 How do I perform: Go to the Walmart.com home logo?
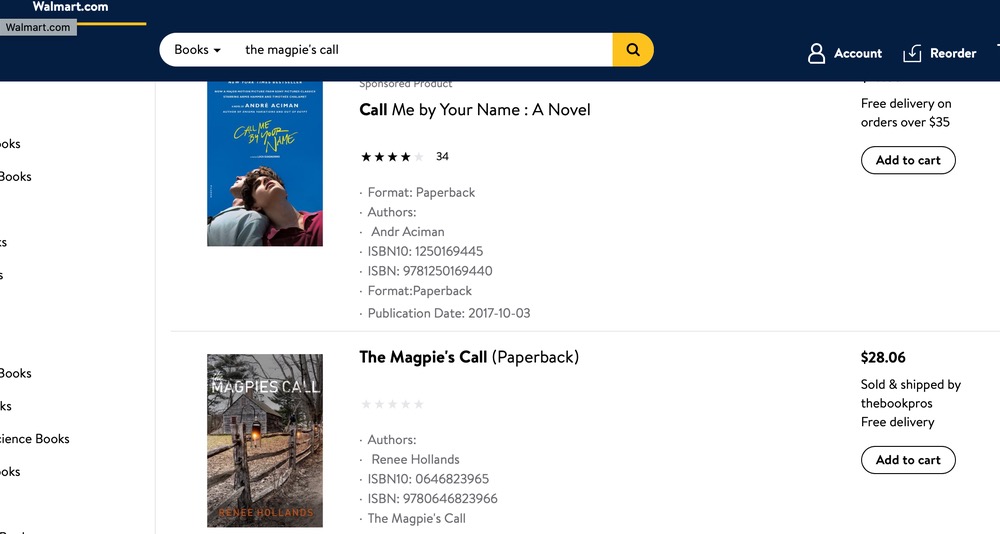click(70, 7)
